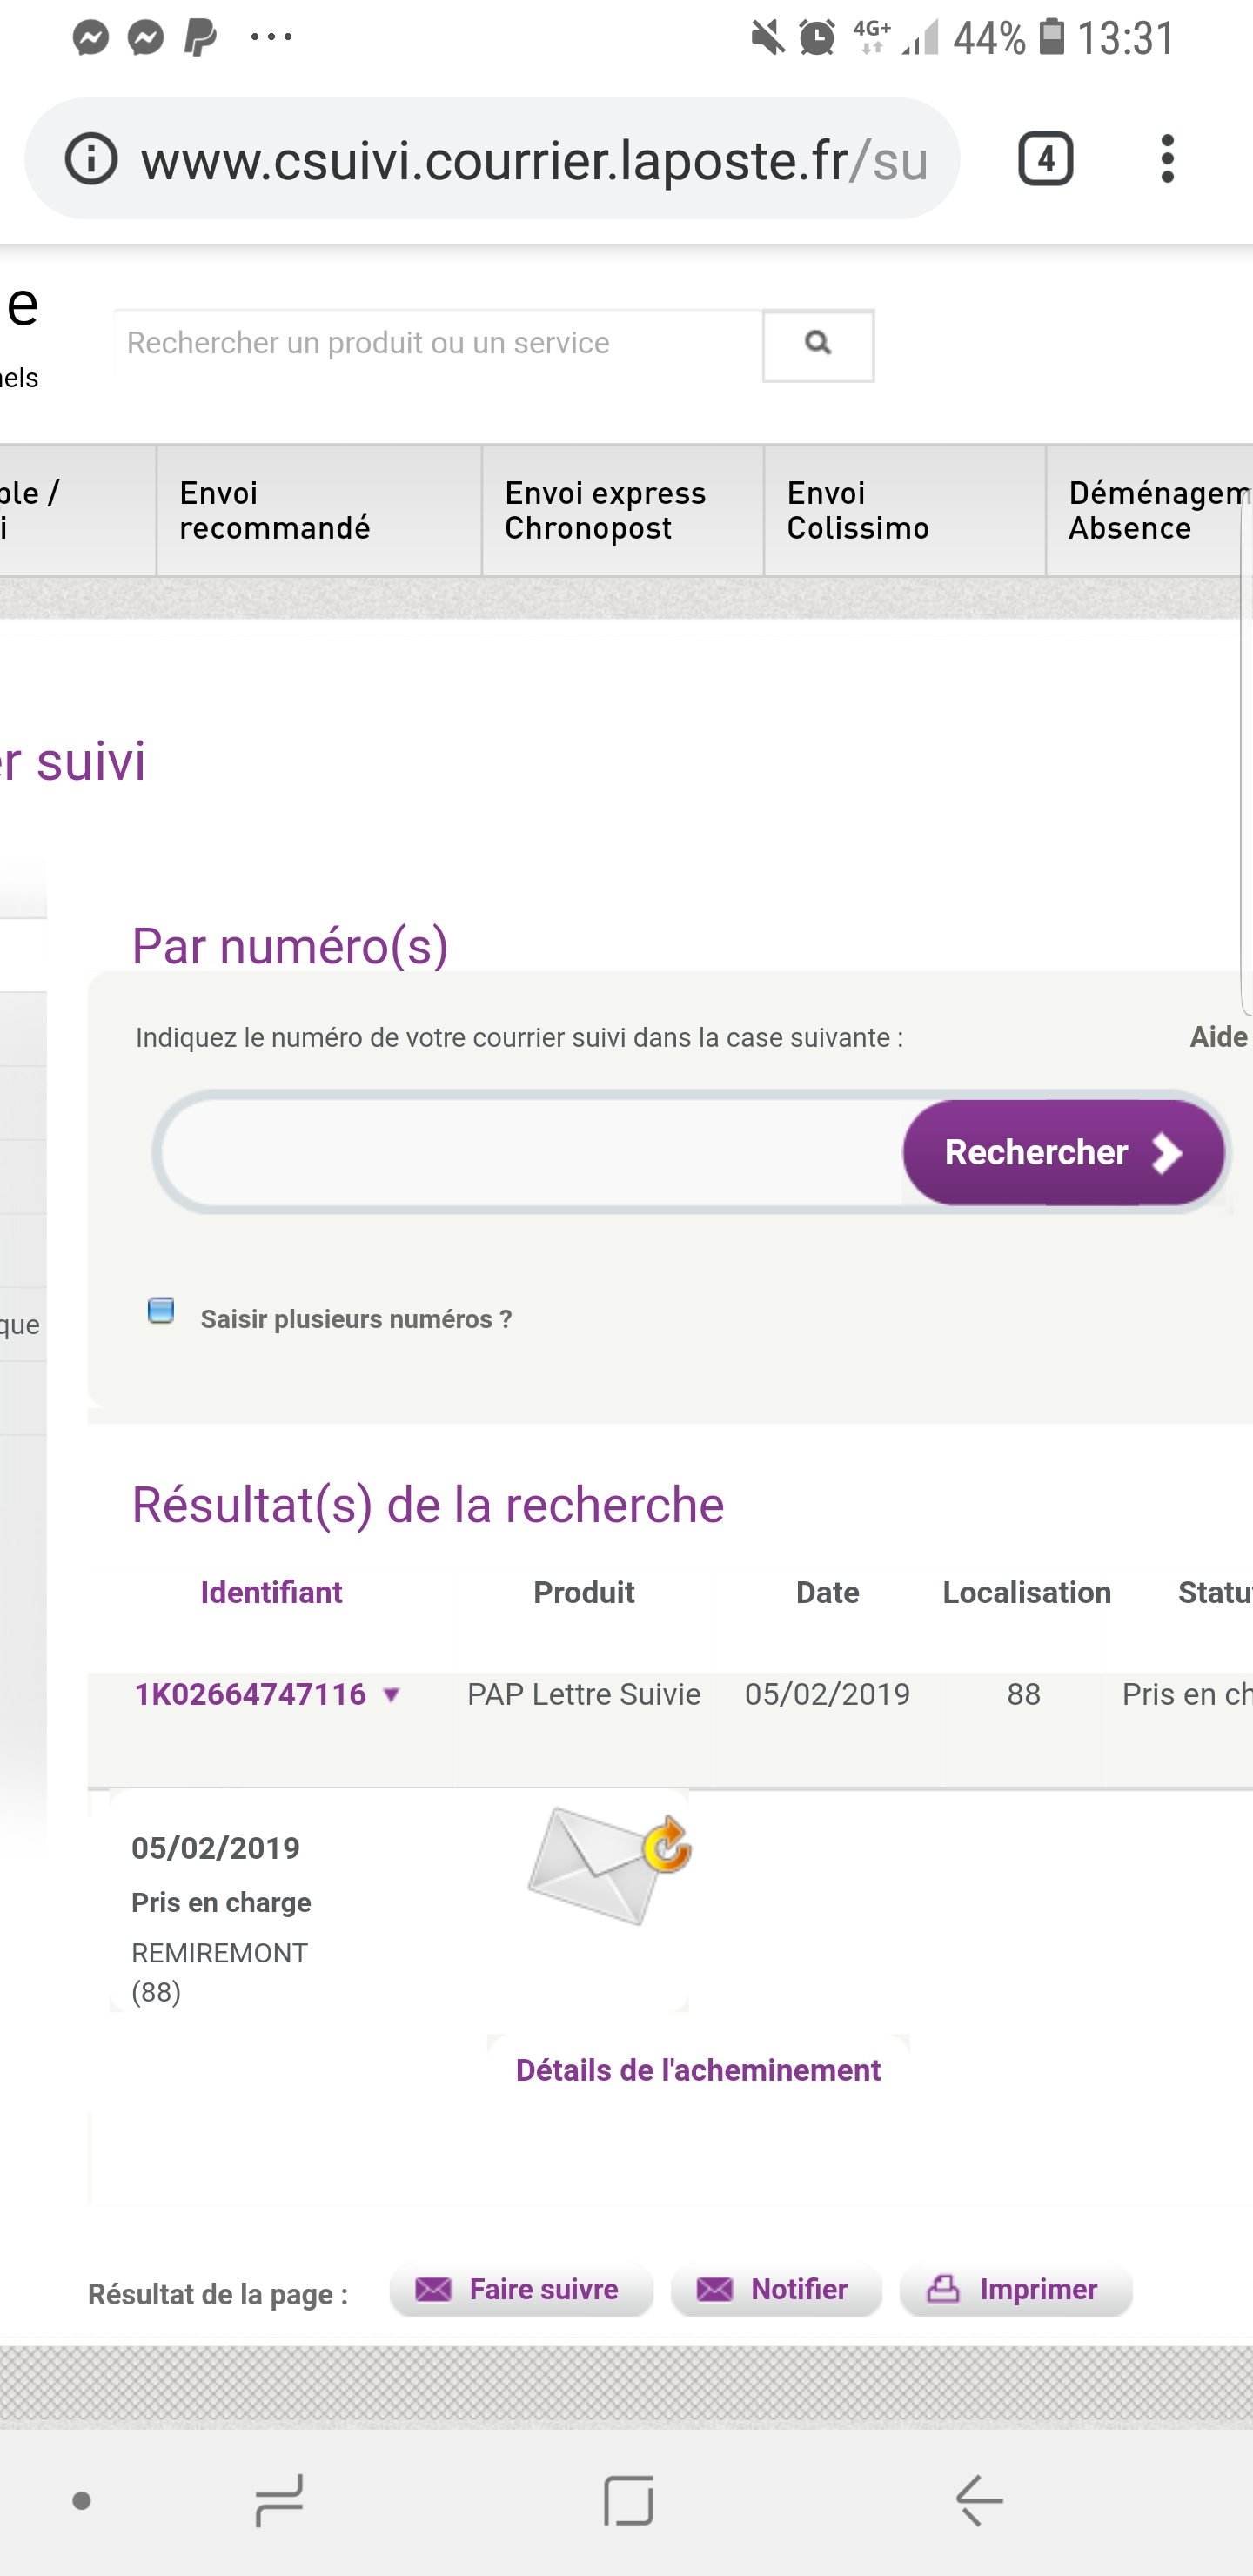The height and width of the screenshot is (2576, 1253).
Task: Tap the PayPal notification icon in status bar
Action: click(200, 38)
